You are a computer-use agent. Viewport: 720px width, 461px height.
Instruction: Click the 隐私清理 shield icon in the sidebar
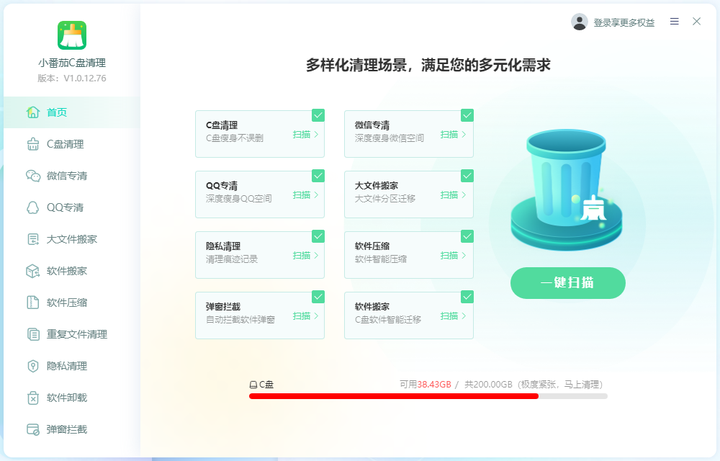point(33,366)
